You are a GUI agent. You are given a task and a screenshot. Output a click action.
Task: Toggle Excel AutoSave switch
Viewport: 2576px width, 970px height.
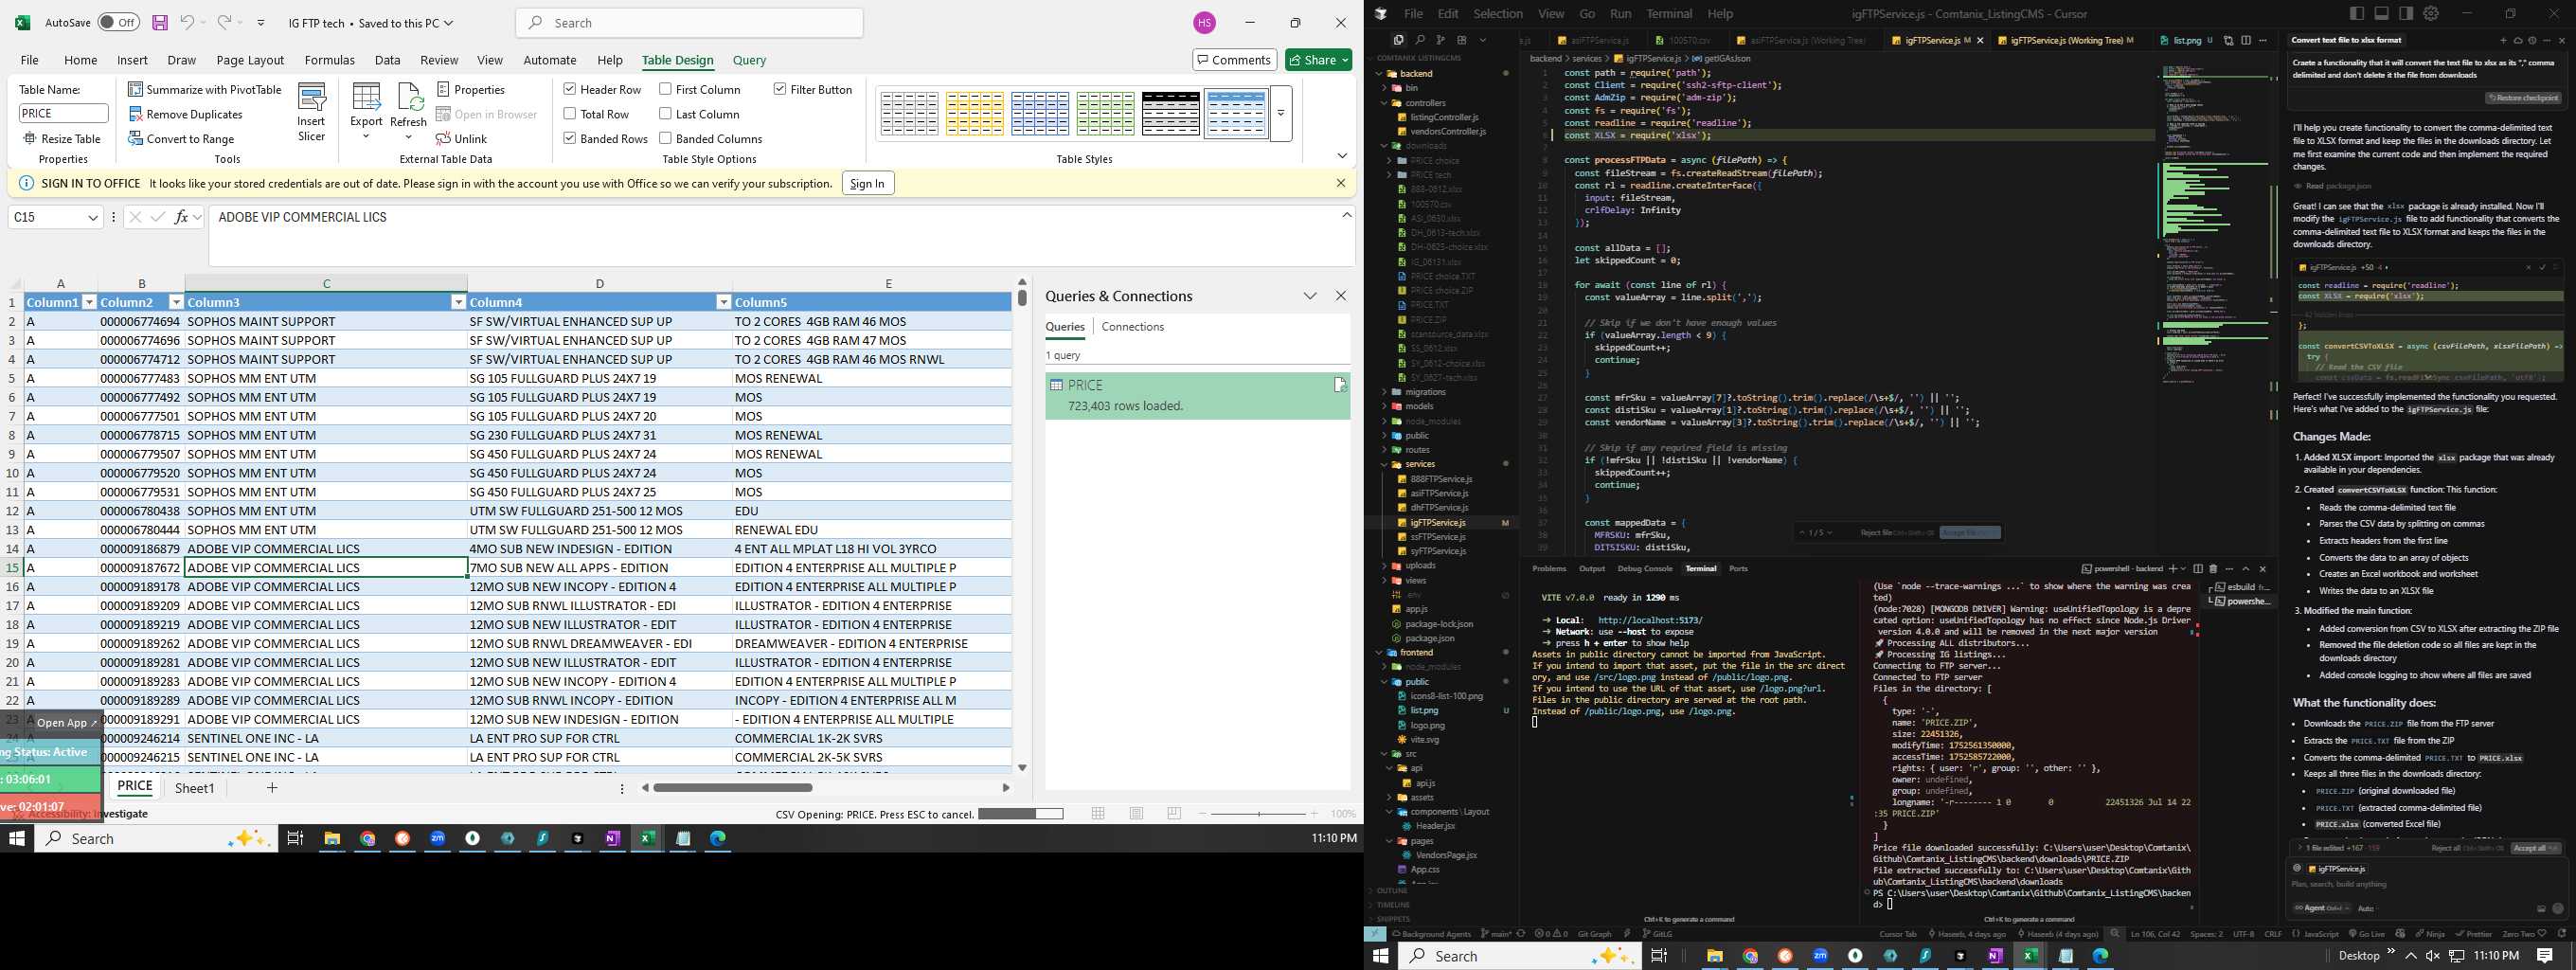coord(119,23)
